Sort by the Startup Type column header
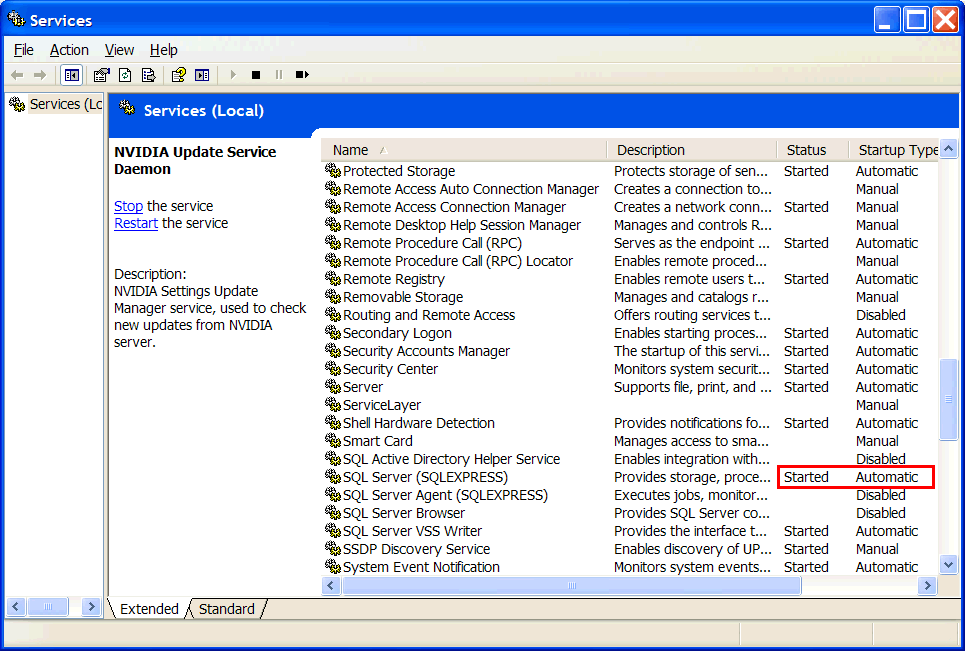This screenshot has height=651, width=965. tap(894, 150)
